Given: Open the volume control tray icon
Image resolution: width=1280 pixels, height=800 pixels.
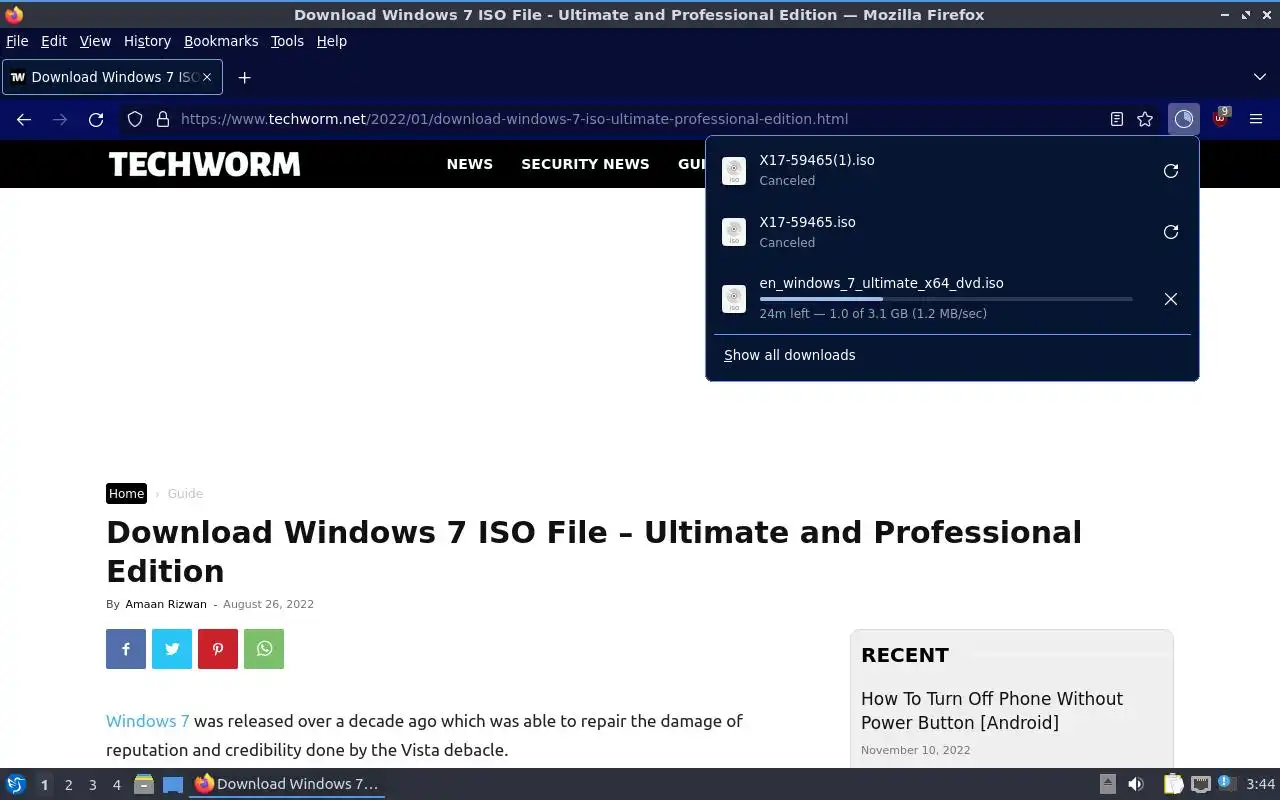Looking at the screenshot, I should [1135, 784].
